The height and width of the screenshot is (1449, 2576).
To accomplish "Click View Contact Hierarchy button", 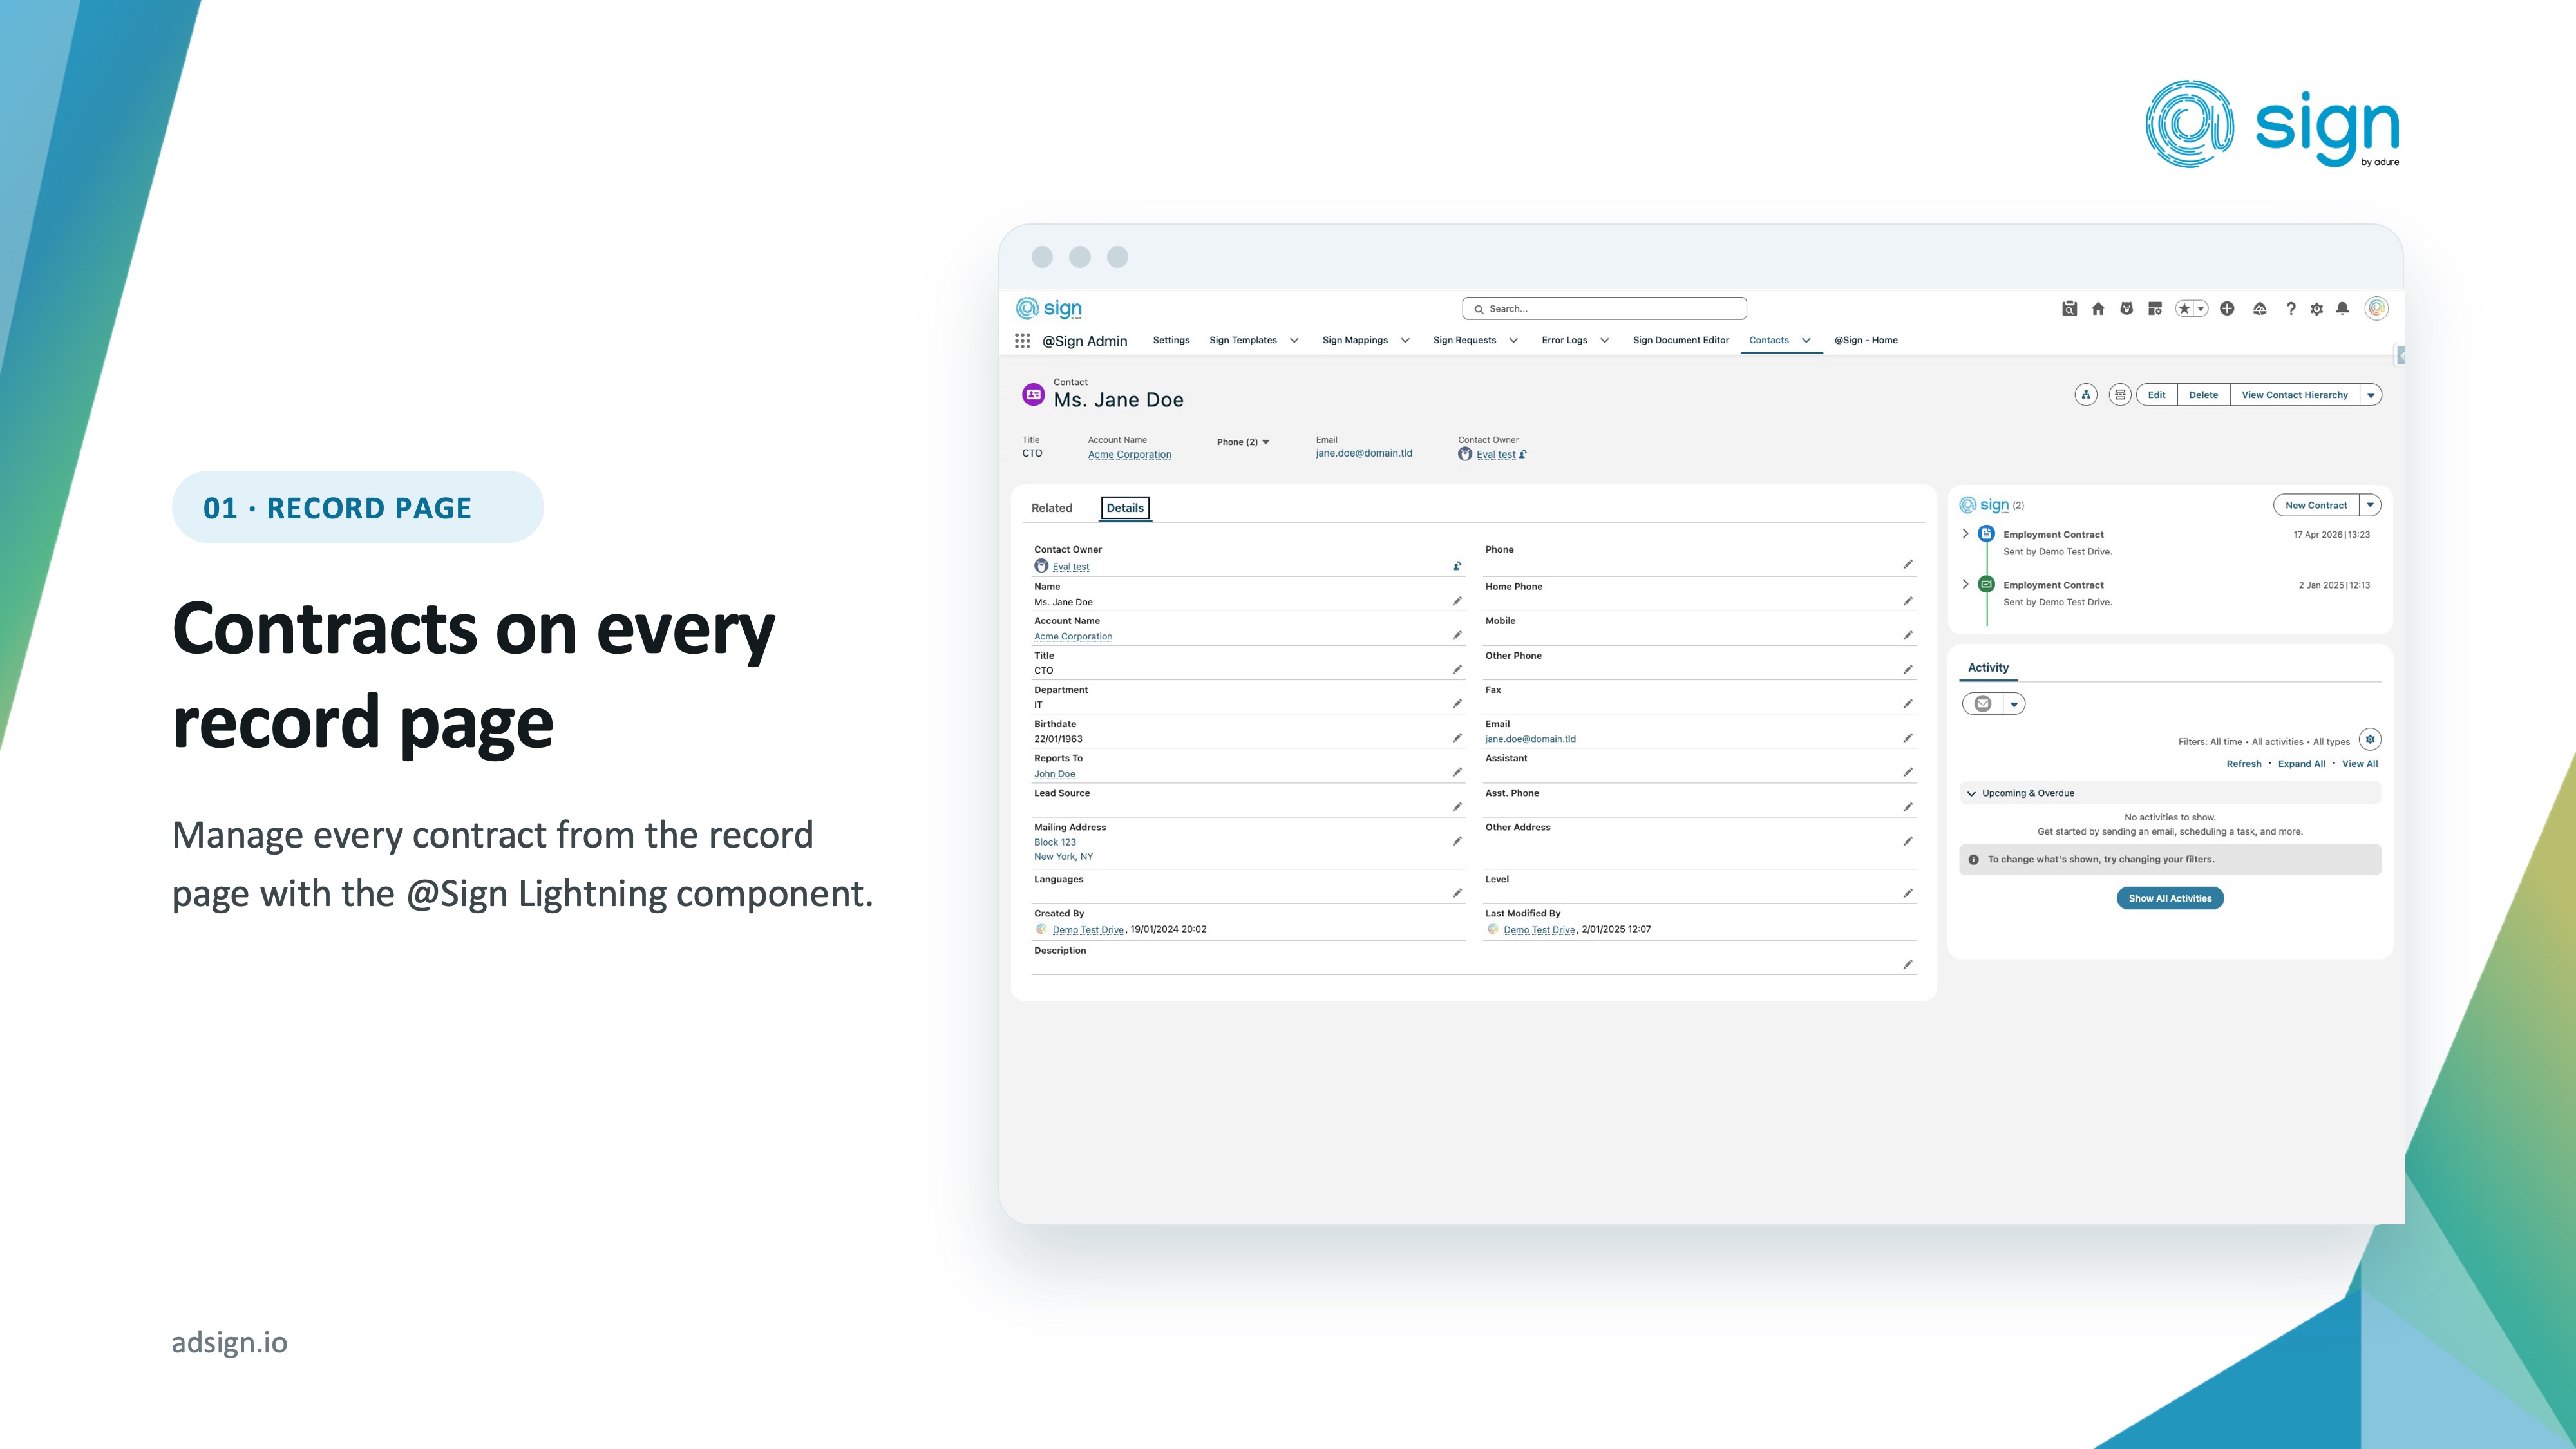I will click(2294, 395).
